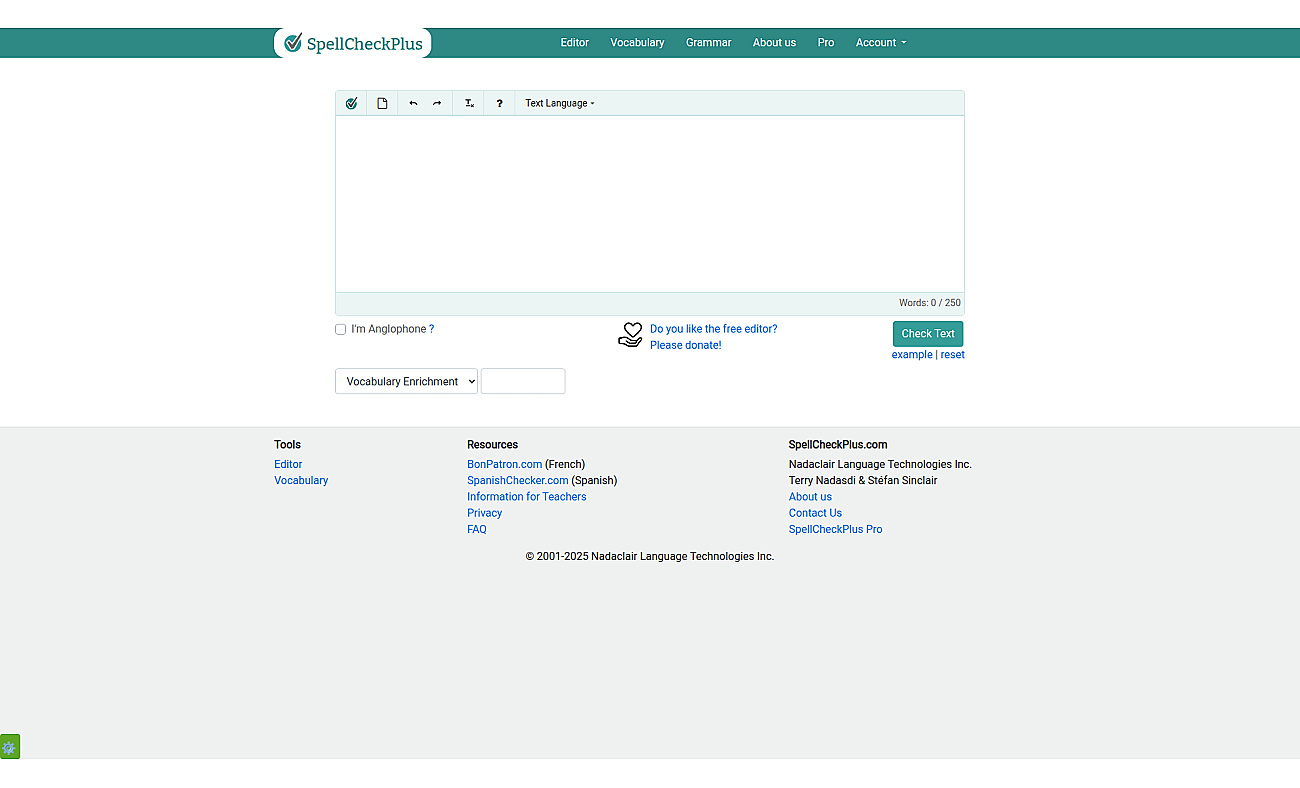
Task: Go to Editor in the top navigation
Action: tap(574, 43)
